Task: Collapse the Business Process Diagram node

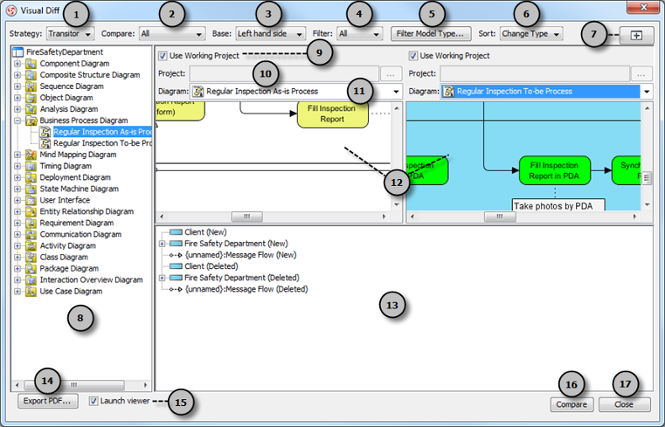Action: [x=17, y=121]
